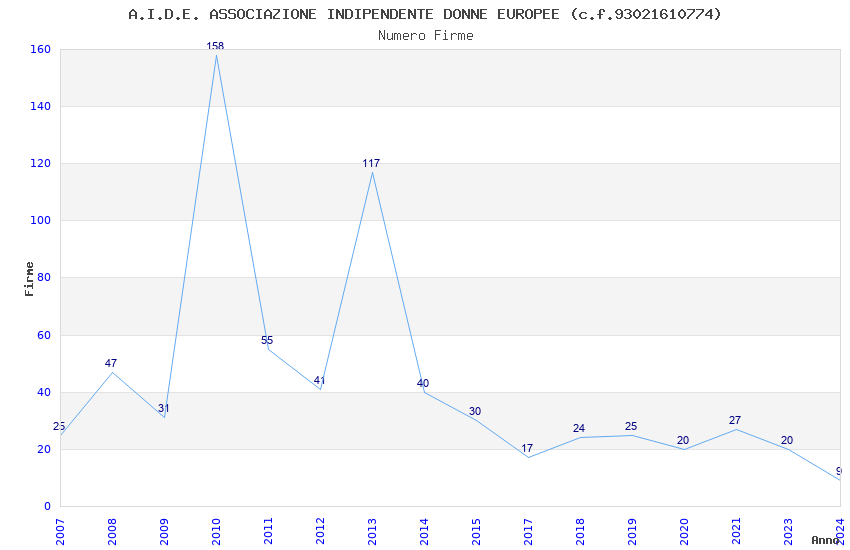This screenshot has width=850, height=550.
Task: Click the x-axis year label 2011
Action: pos(268,532)
